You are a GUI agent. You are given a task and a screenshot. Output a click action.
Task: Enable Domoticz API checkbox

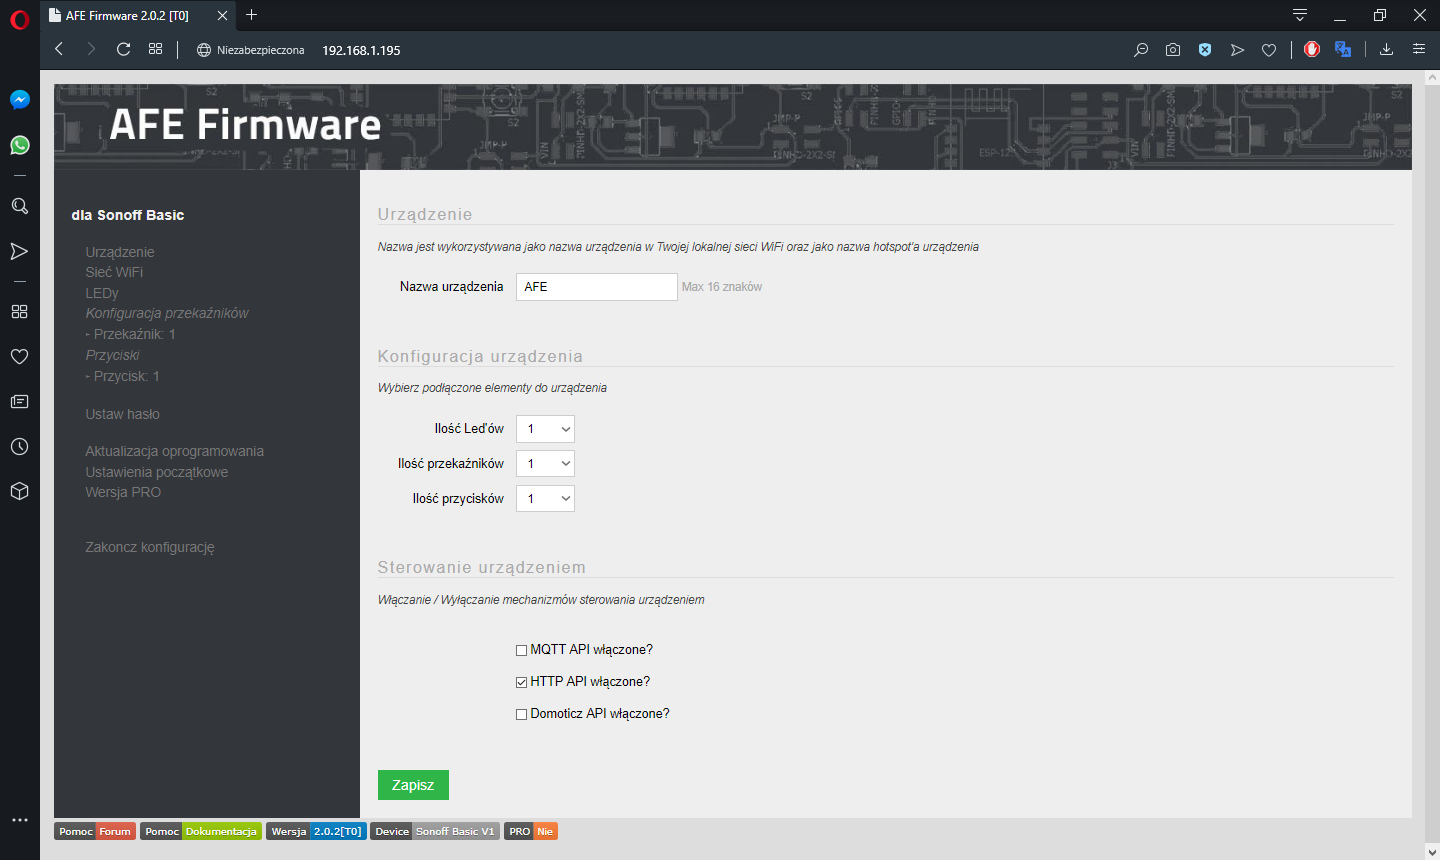(x=521, y=714)
